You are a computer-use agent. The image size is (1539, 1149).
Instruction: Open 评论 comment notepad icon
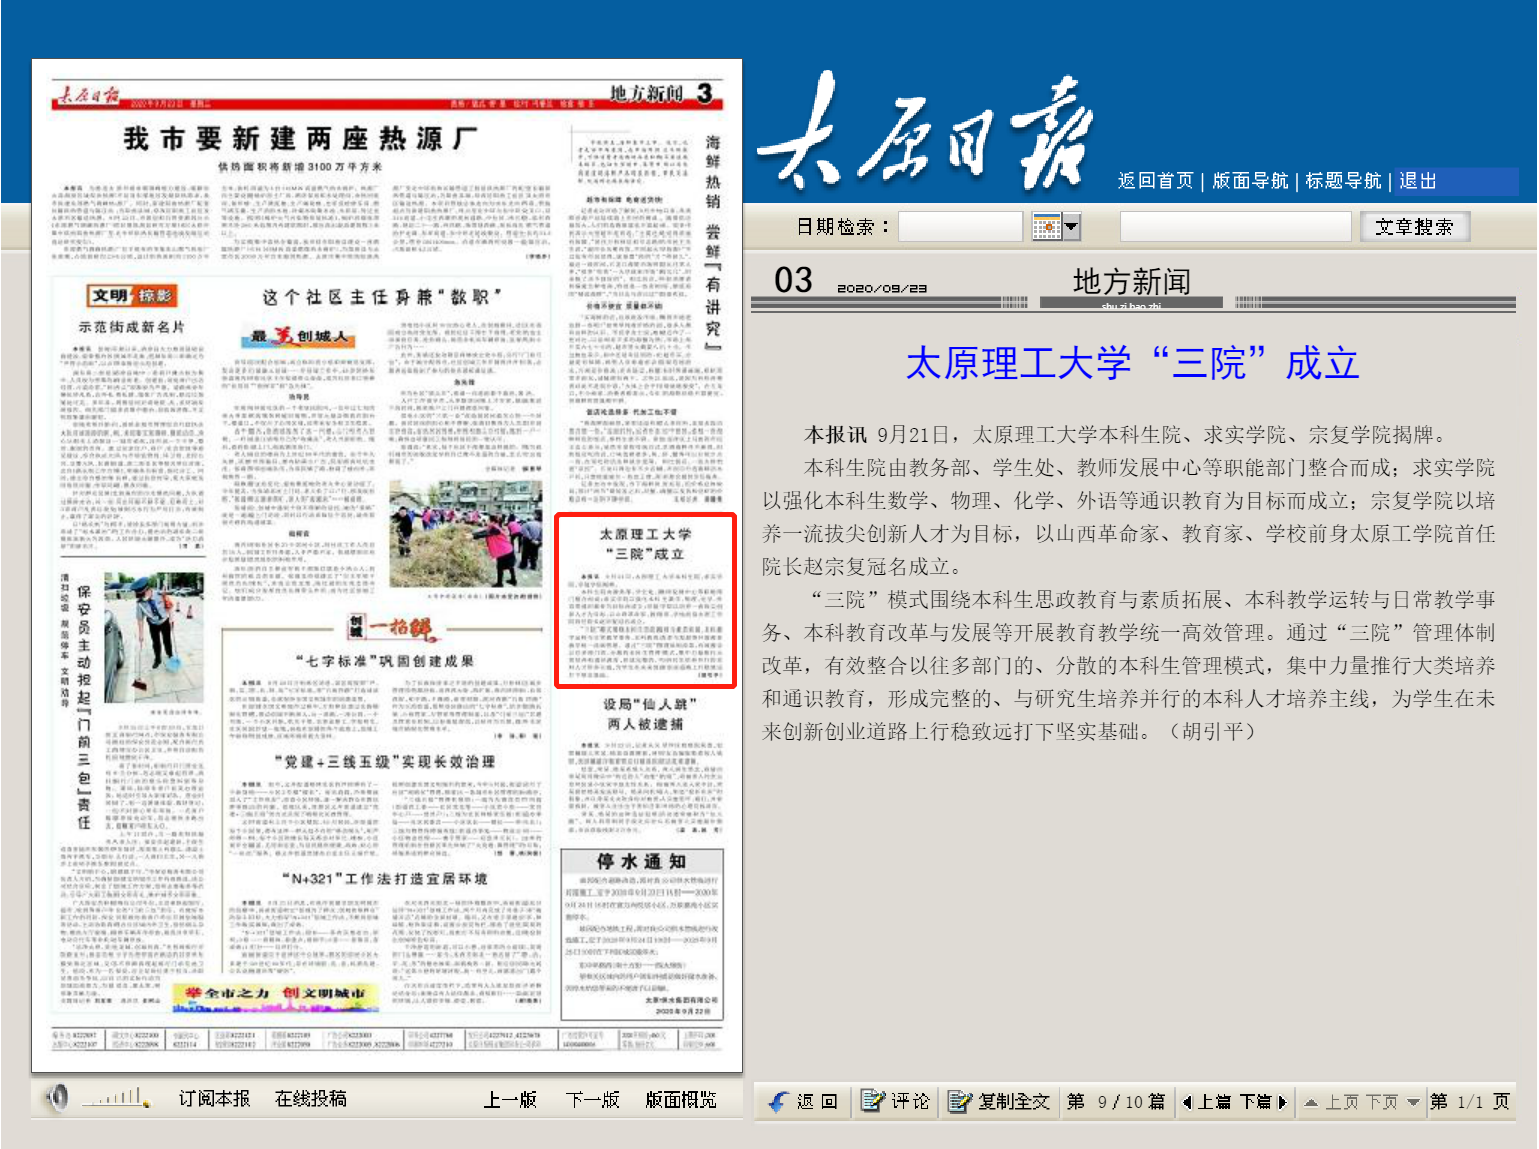click(872, 1101)
